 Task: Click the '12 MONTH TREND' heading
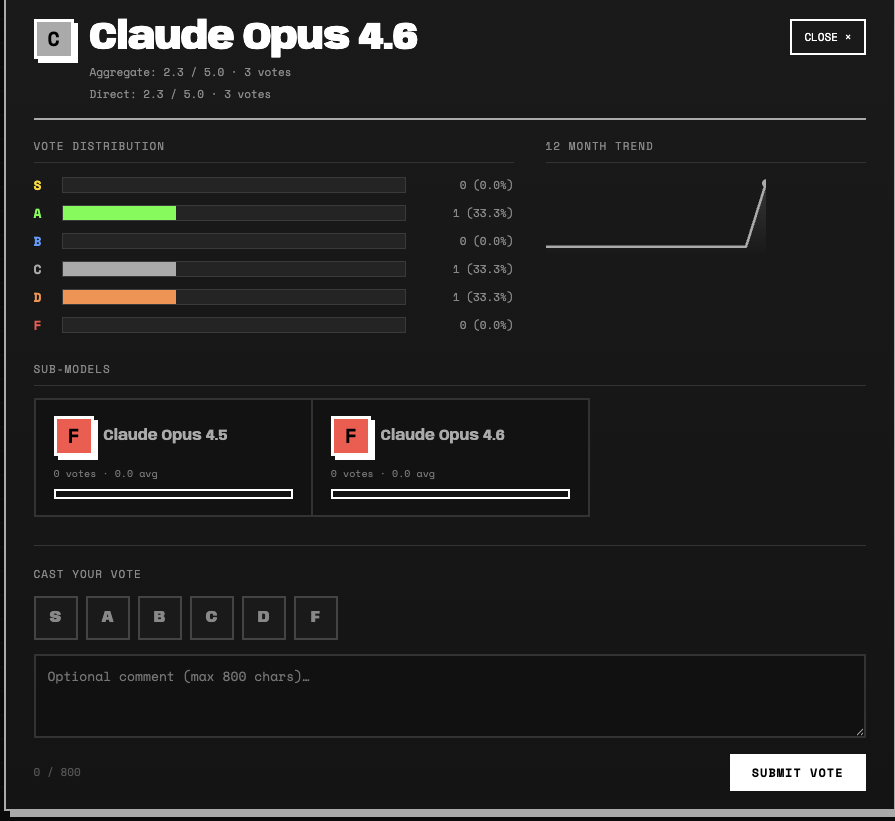[x=599, y=146]
